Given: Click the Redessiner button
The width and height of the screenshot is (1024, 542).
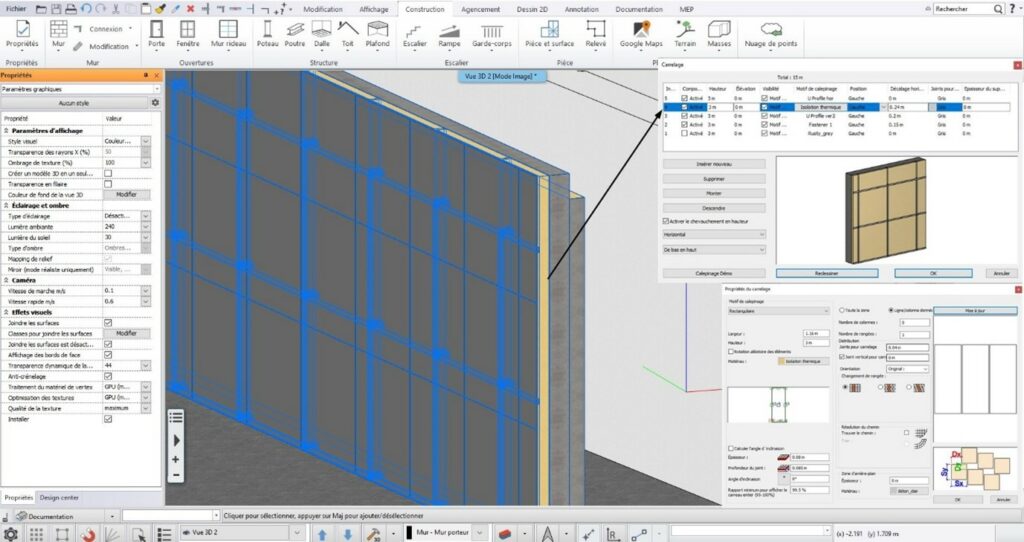Looking at the screenshot, I should click(826, 272).
